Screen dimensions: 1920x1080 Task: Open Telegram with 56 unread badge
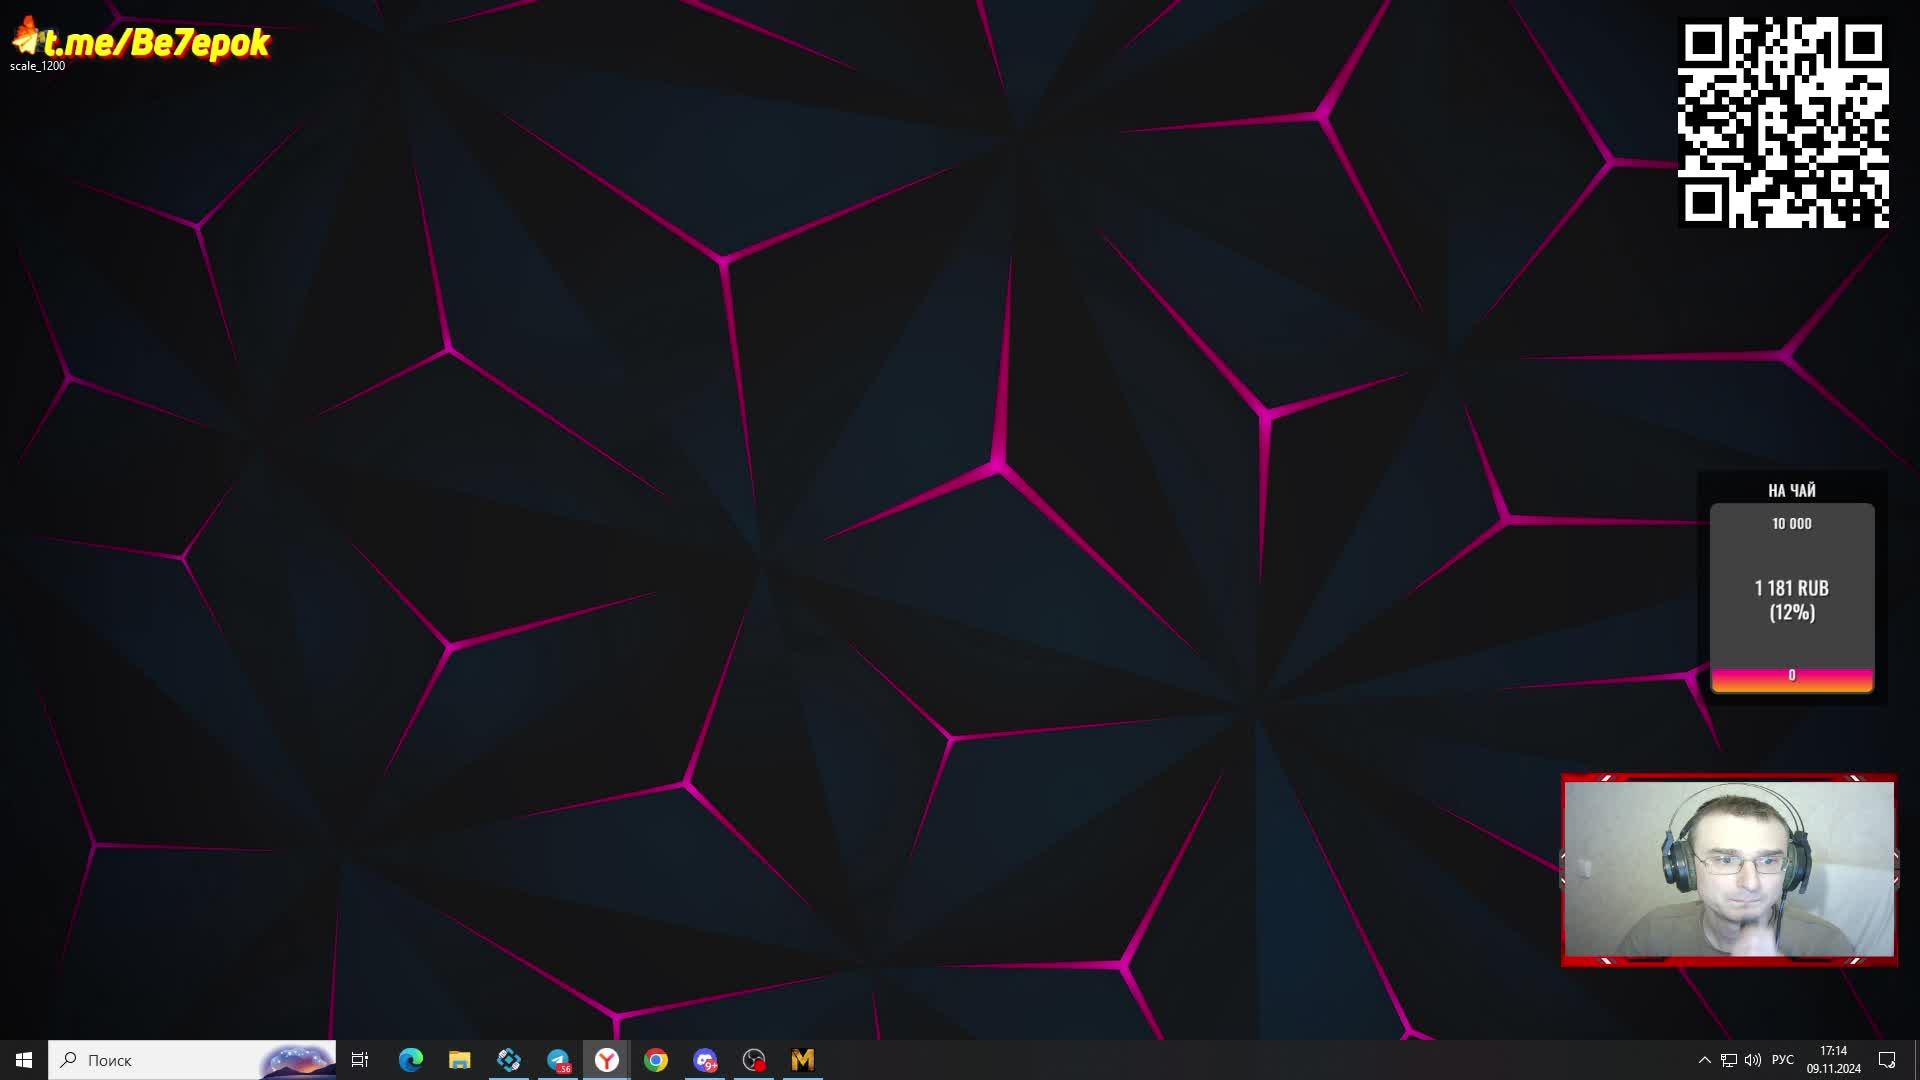(x=558, y=1060)
